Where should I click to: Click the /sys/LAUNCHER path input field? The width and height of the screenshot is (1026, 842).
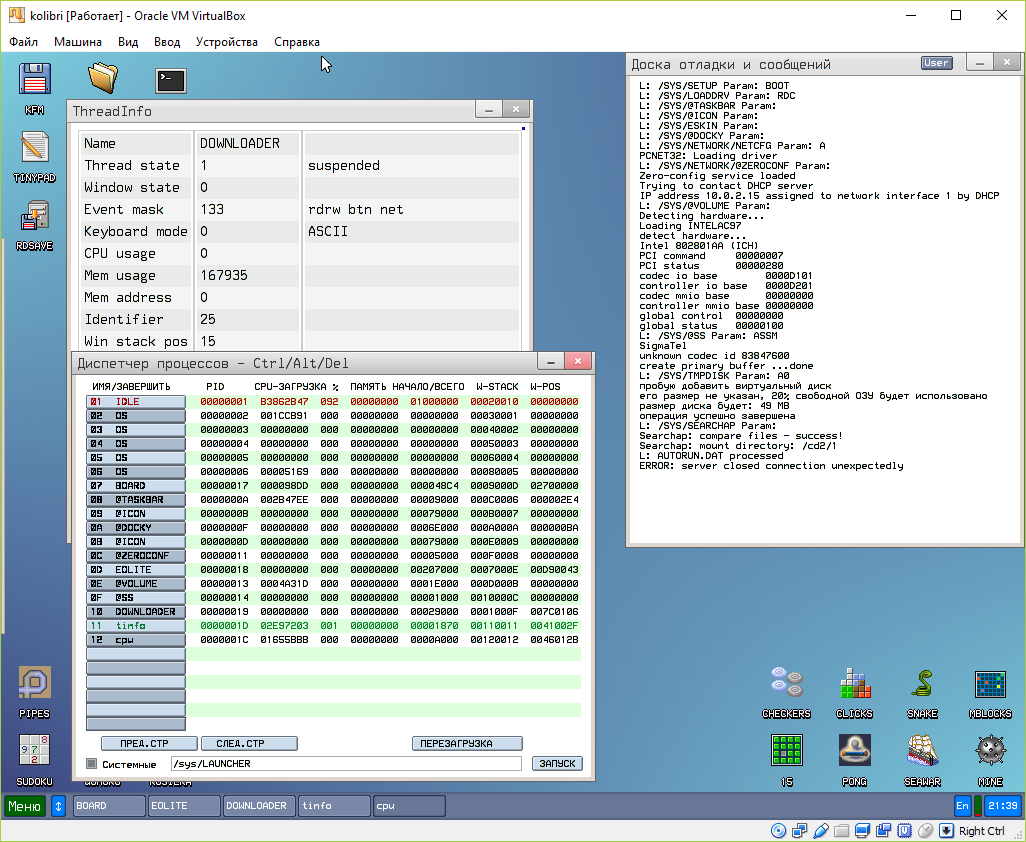(345, 764)
